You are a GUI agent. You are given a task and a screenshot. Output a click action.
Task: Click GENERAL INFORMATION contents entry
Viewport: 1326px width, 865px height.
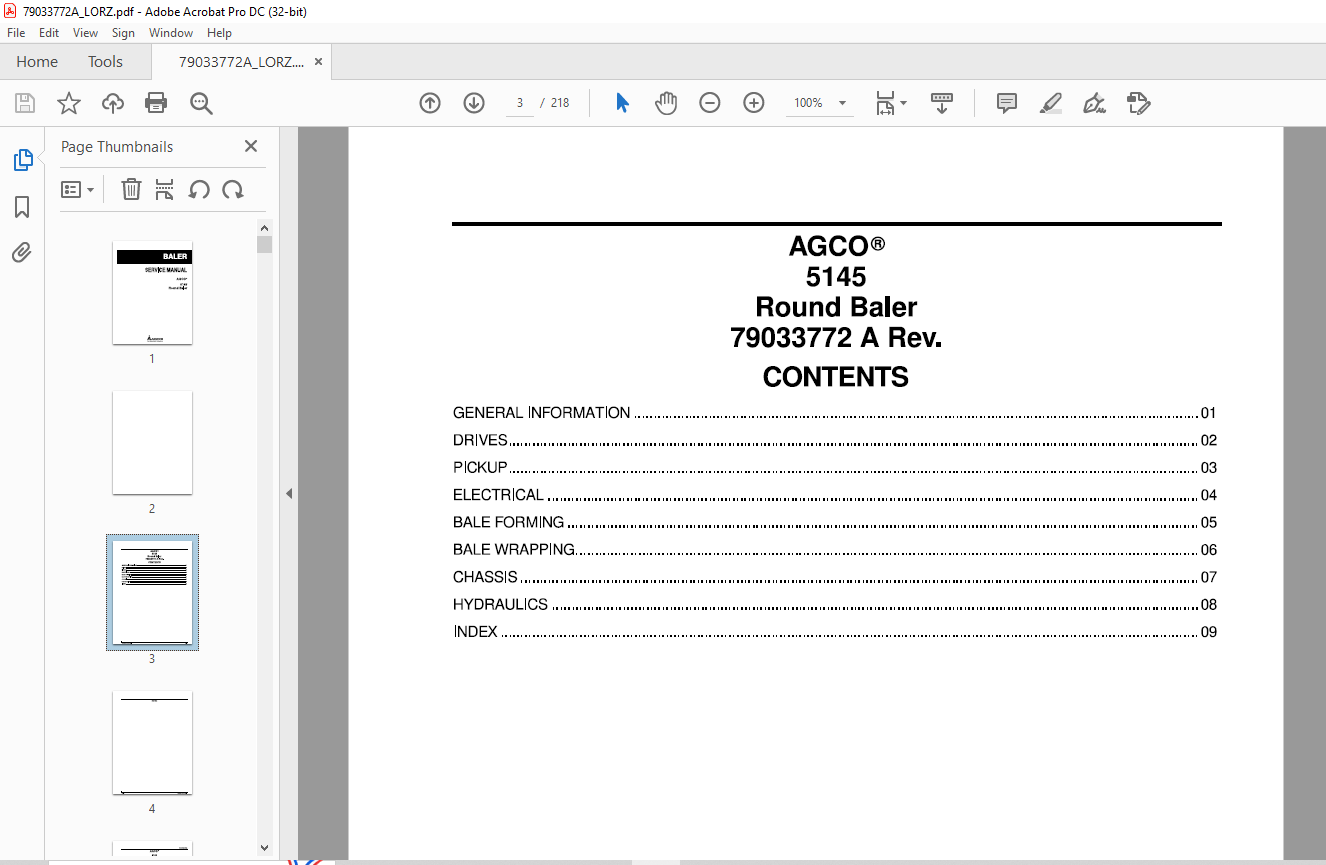click(x=834, y=413)
